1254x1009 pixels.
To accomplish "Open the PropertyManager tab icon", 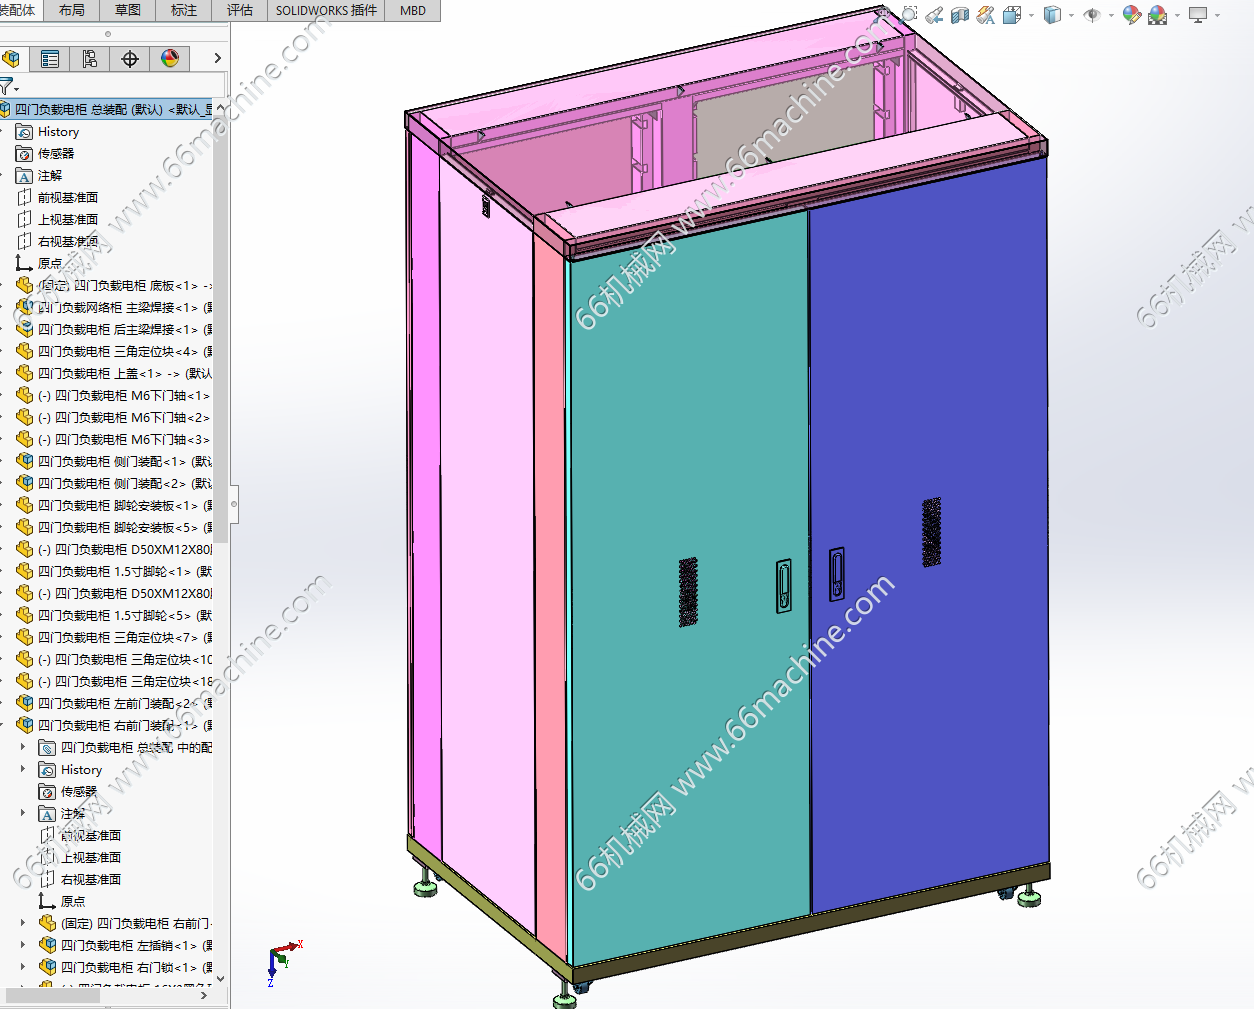I will coord(50,59).
